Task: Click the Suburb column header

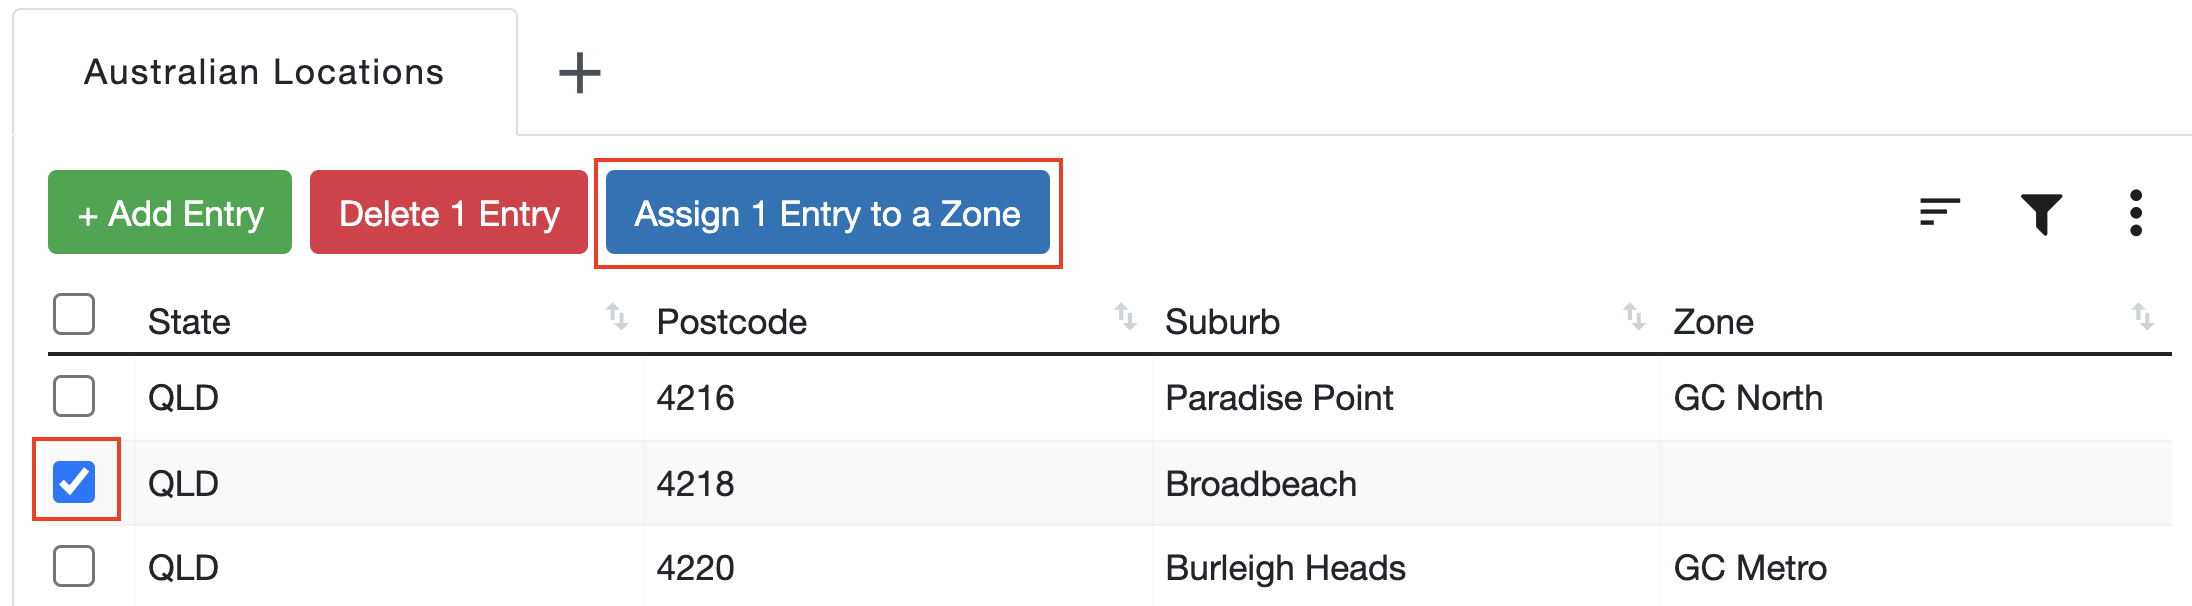Action: coord(1222,321)
